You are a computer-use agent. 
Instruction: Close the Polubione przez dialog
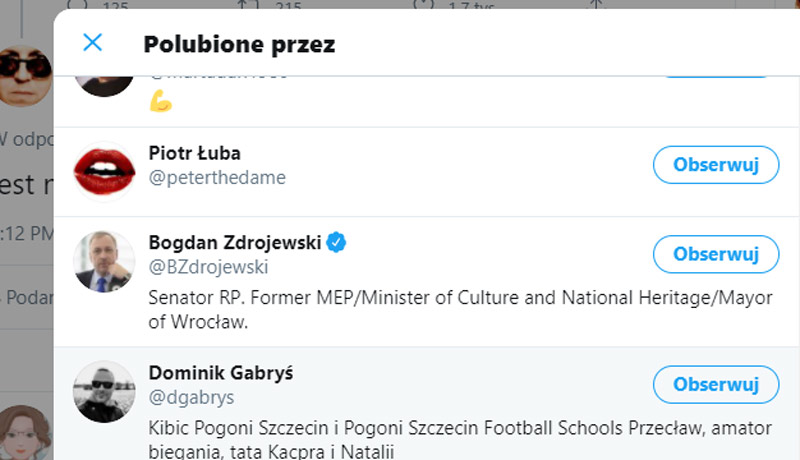(92, 43)
